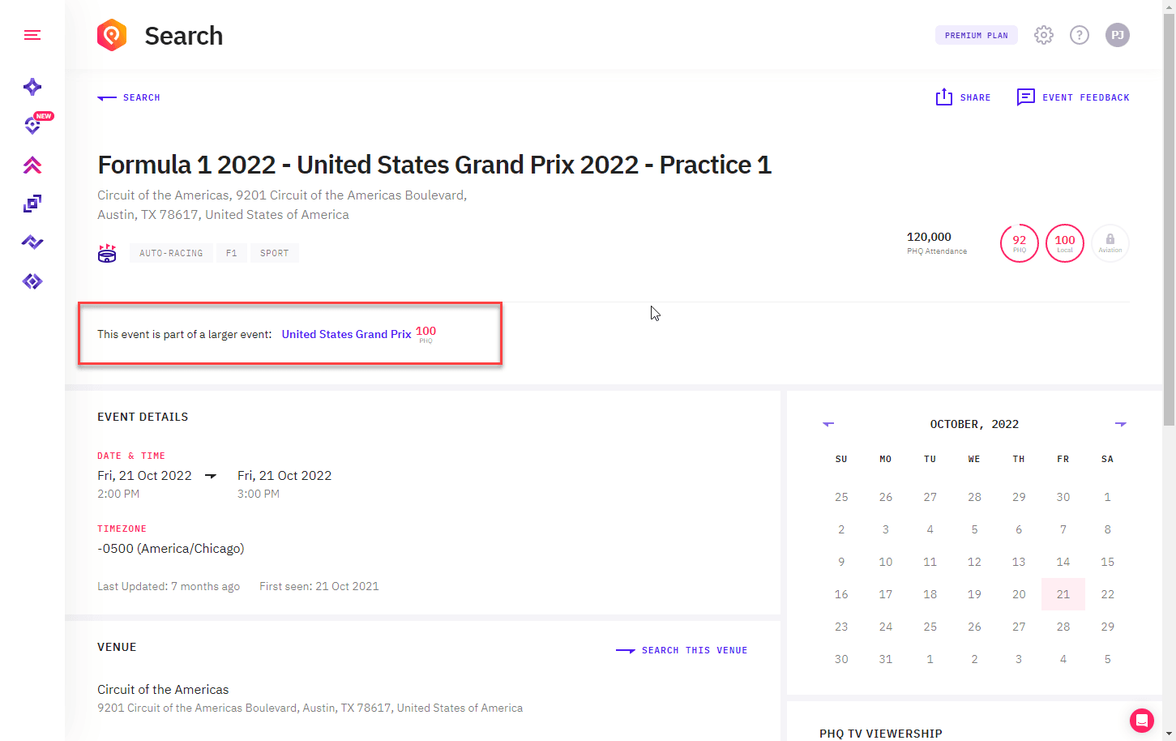Viewport: 1176px width, 741px height.
Task: Click the four-point star sidebar icon
Action: coord(32,87)
